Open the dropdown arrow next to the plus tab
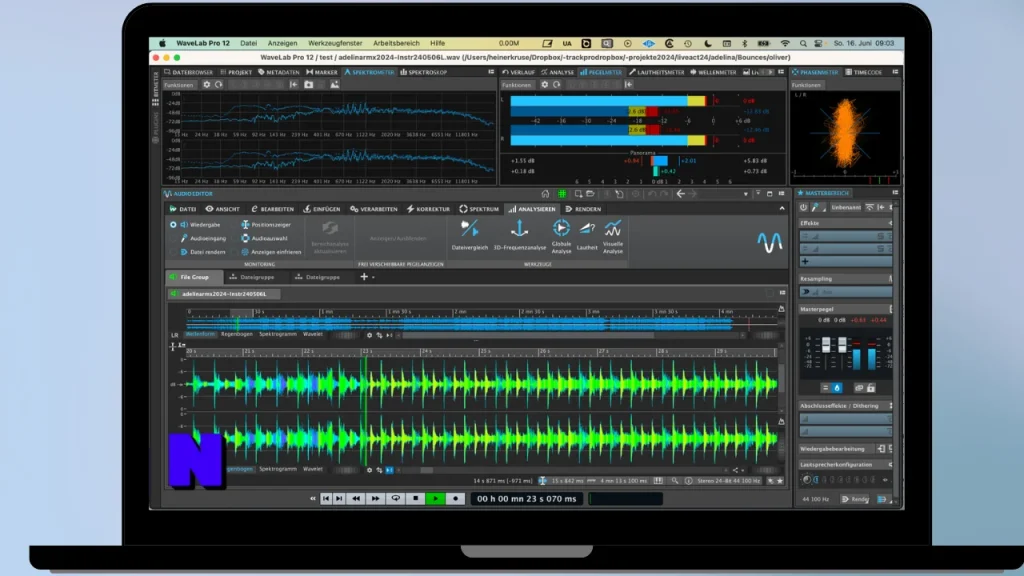Screen dimensions: 1024x576 point(374,278)
